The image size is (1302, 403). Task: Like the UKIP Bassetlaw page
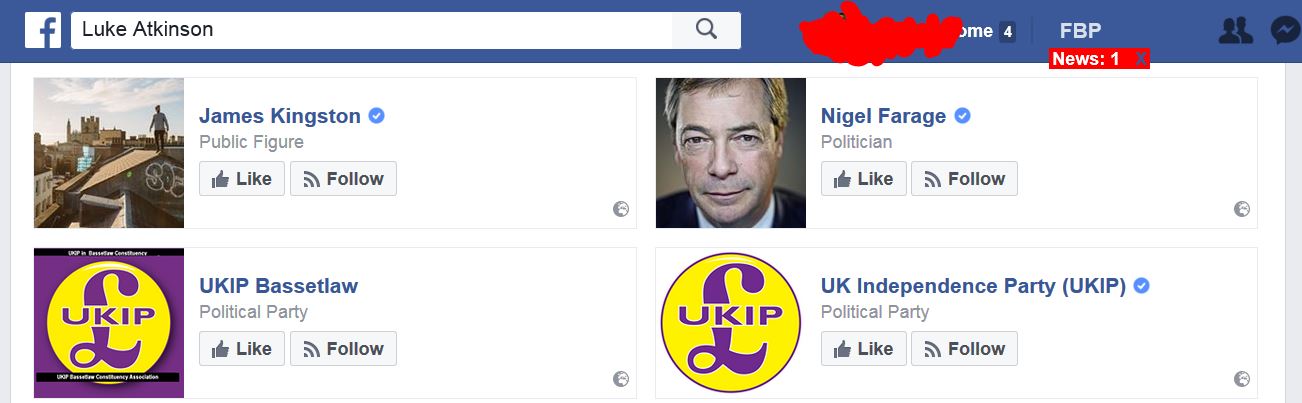click(x=242, y=349)
